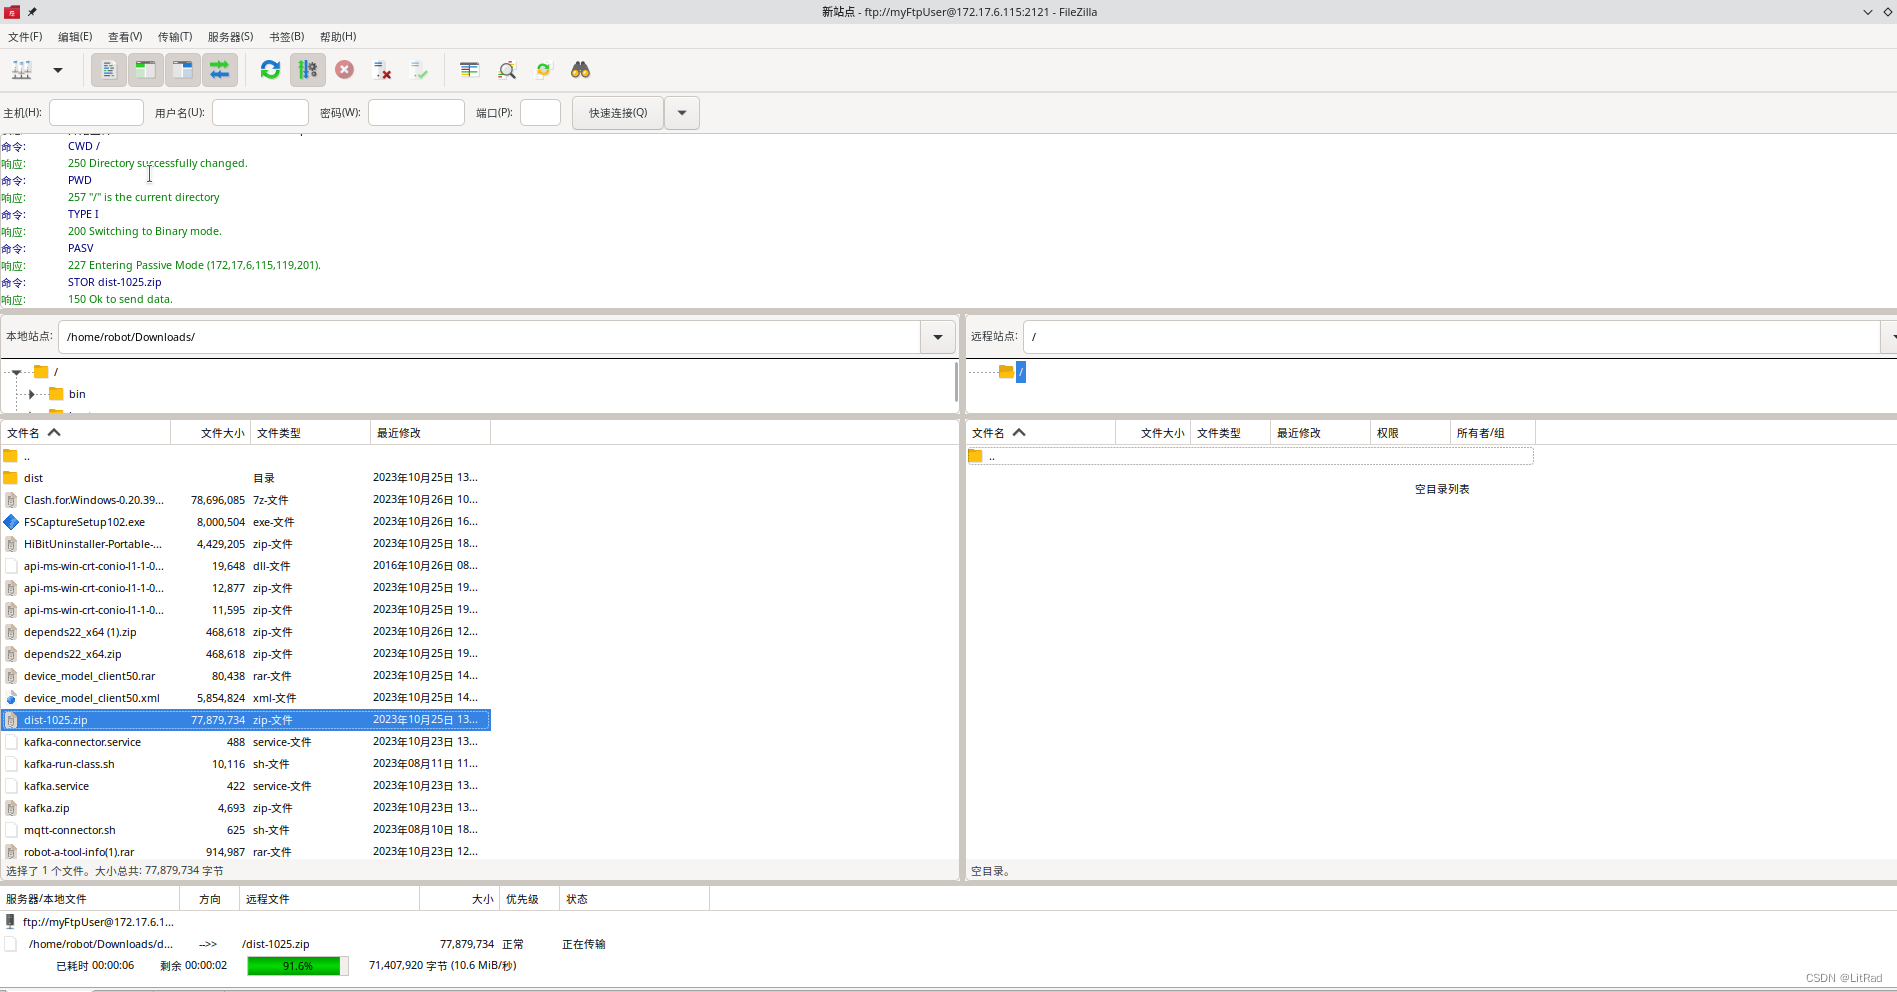Toggle processing of the transfer queue

tap(308, 70)
